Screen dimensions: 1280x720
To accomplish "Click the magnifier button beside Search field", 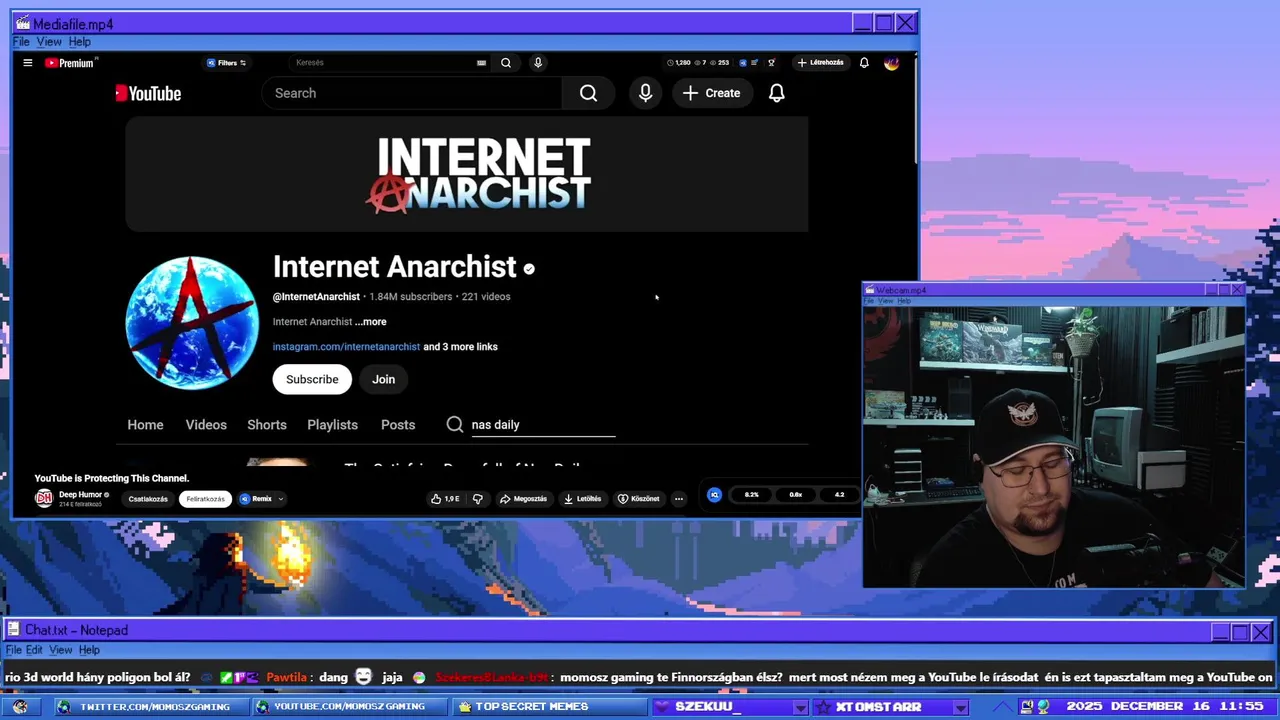I will coord(588,93).
